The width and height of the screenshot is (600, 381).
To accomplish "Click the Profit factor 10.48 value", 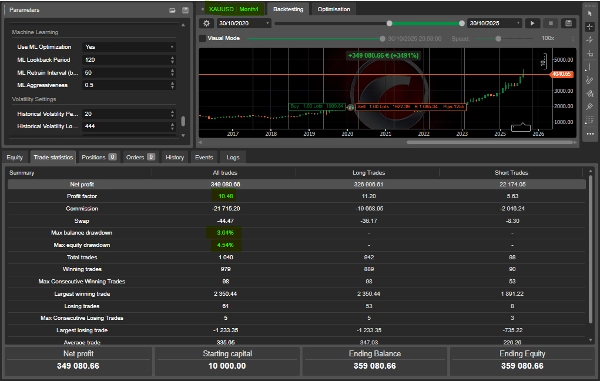I will [x=225, y=196].
